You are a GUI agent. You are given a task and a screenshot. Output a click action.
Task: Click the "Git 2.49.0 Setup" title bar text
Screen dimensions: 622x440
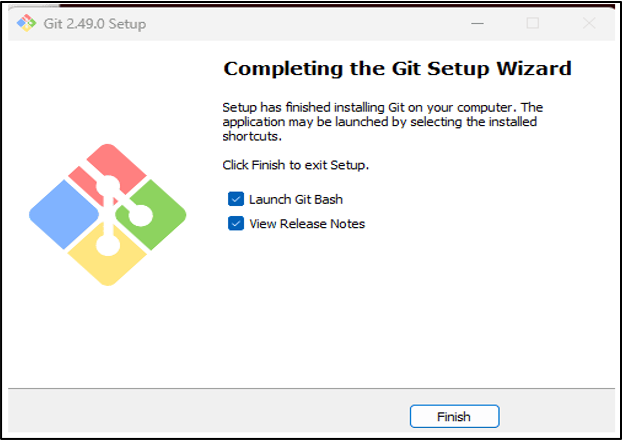pos(95,23)
